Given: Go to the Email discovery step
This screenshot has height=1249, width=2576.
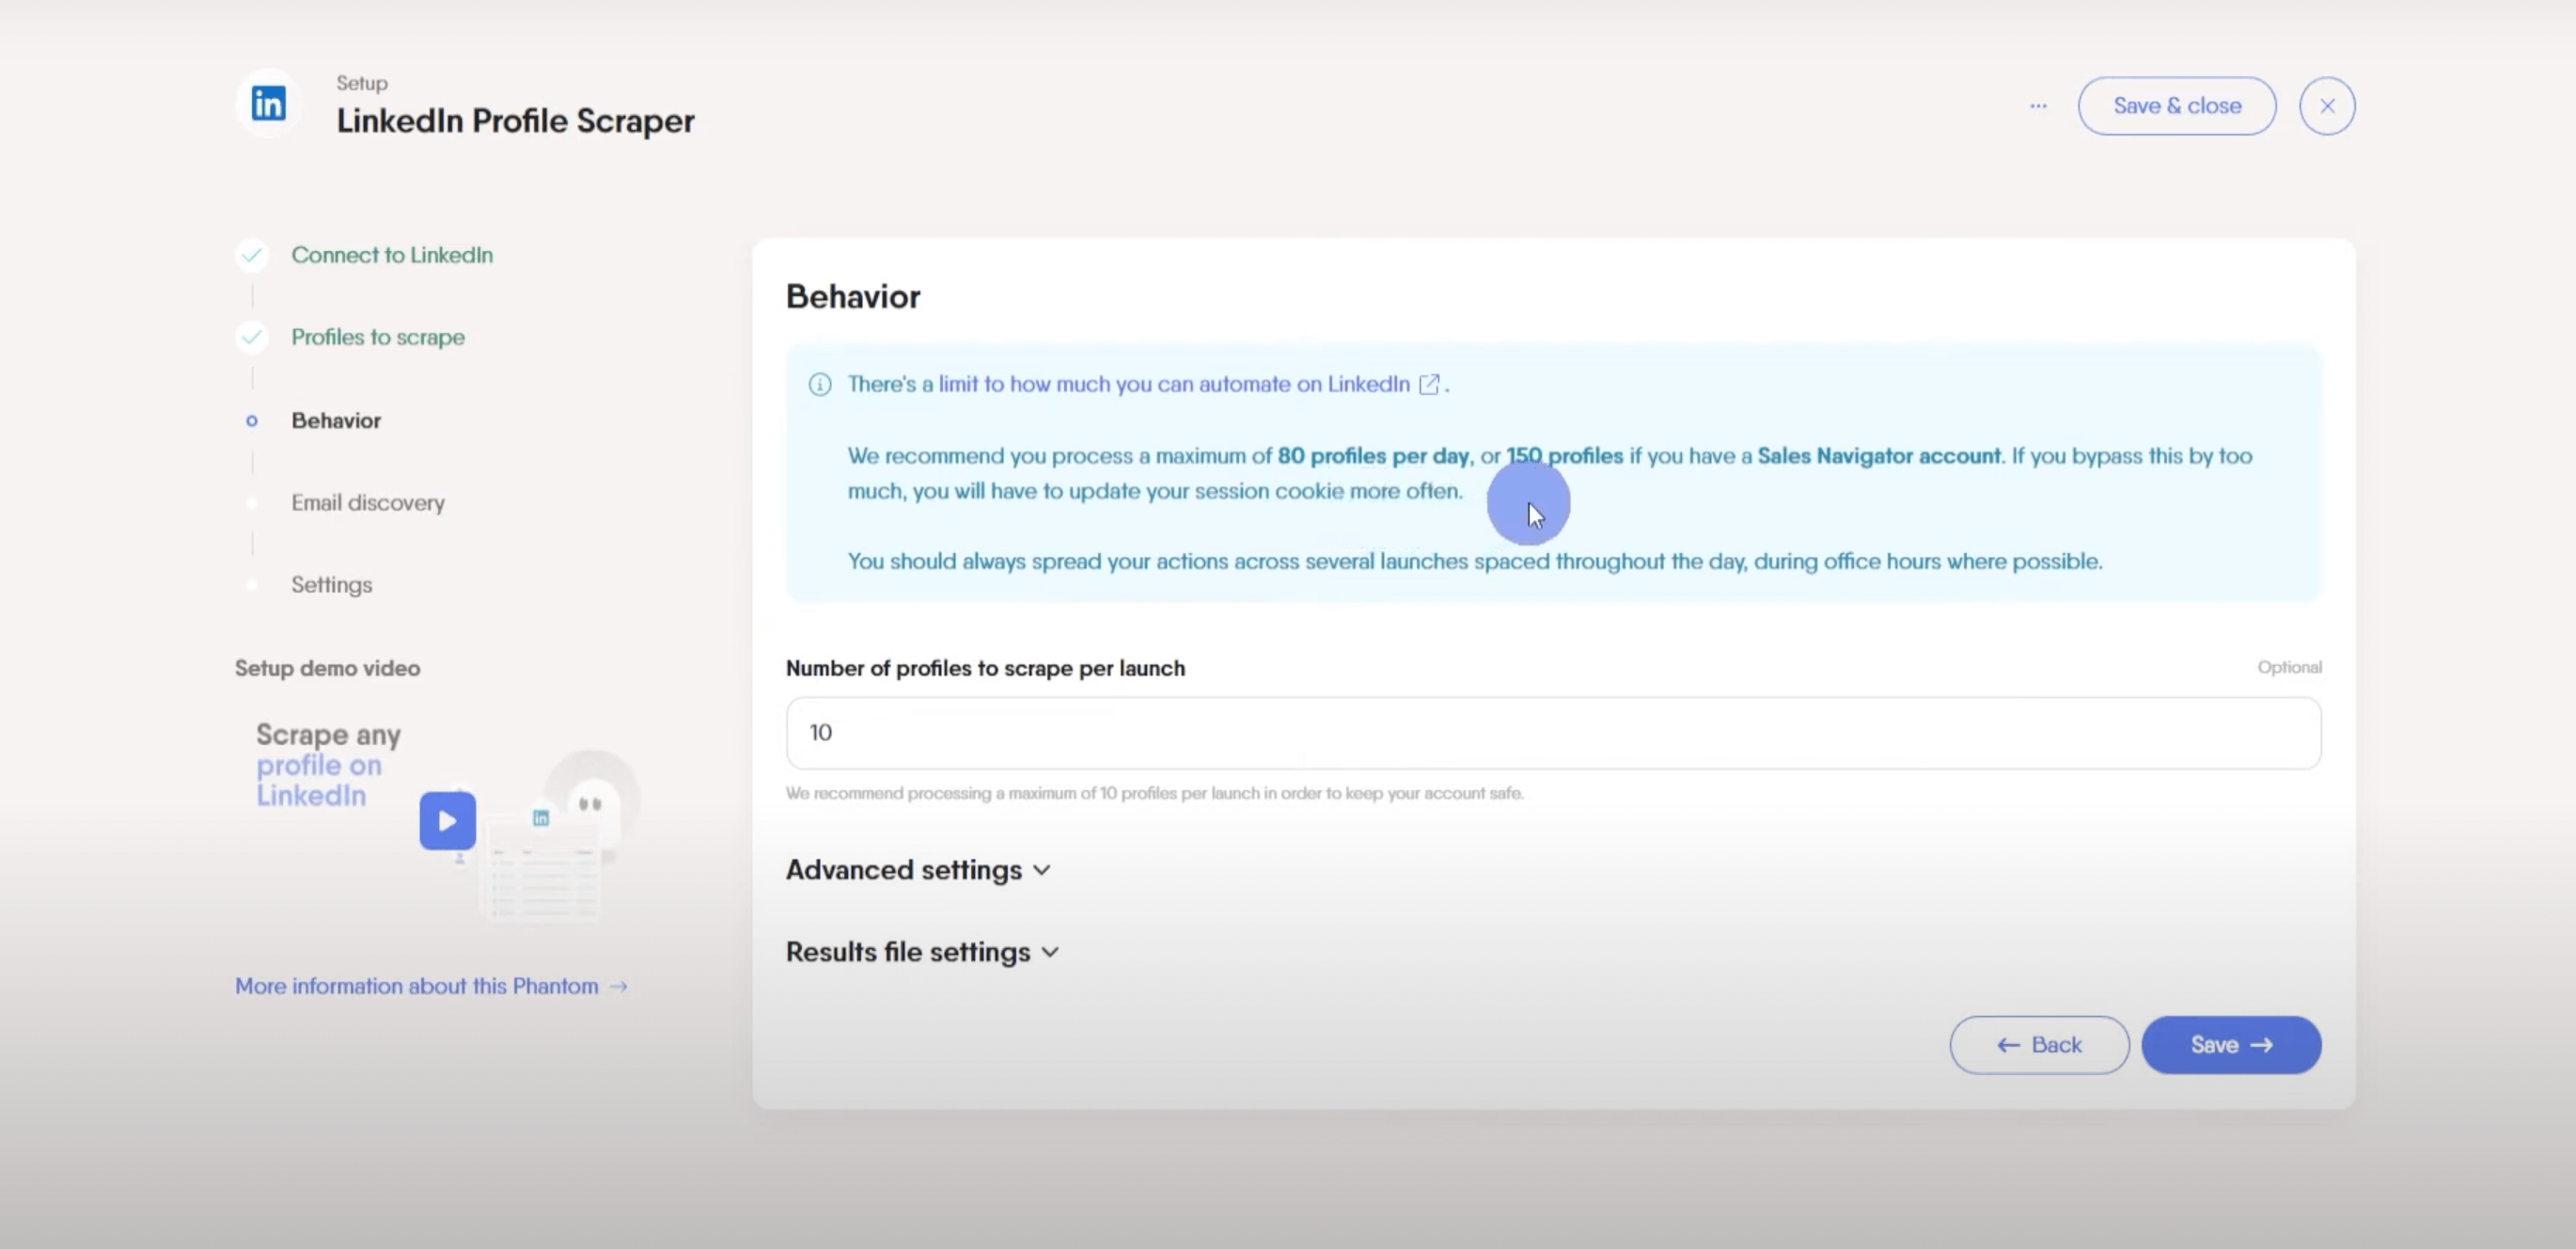Looking at the screenshot, I should click(x=367, y=503).
